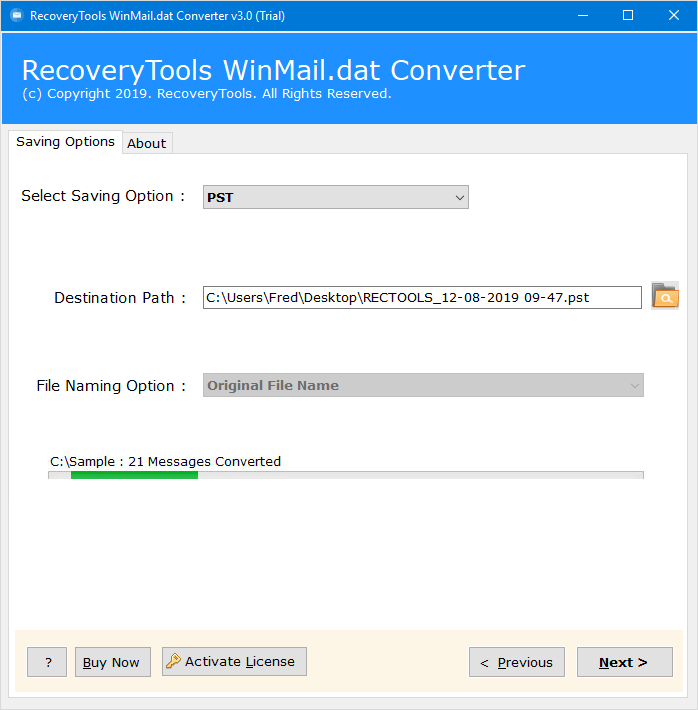Screen dimensions: 698x710
Task: Click the browse folder icon beside Destination Path
Action: [x=664, y=296]
